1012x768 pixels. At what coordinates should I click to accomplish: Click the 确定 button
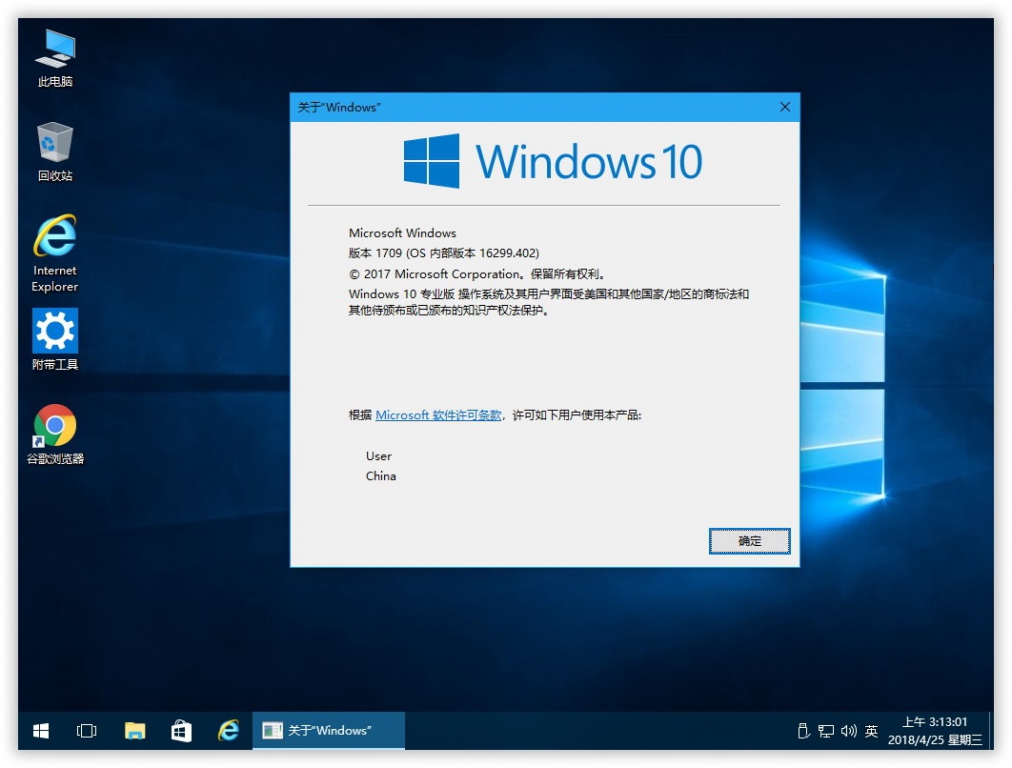click(x=749, y=541)
